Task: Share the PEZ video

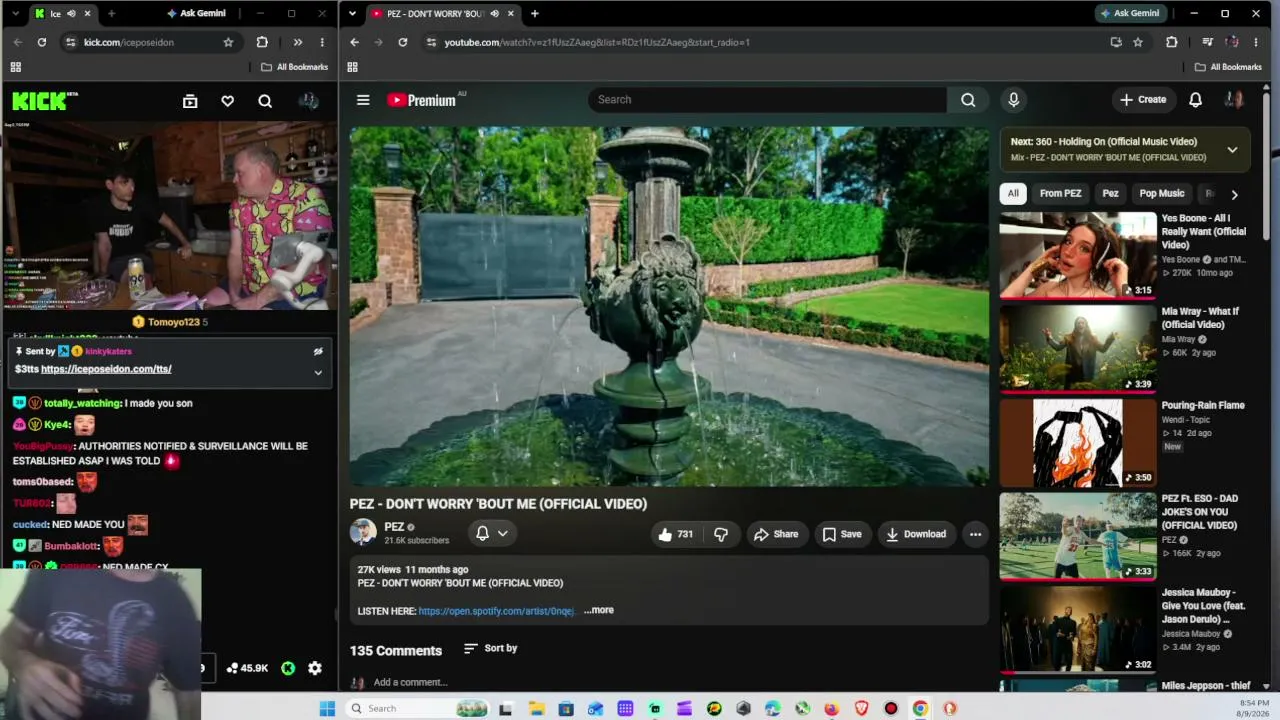Action: point(776,534)
